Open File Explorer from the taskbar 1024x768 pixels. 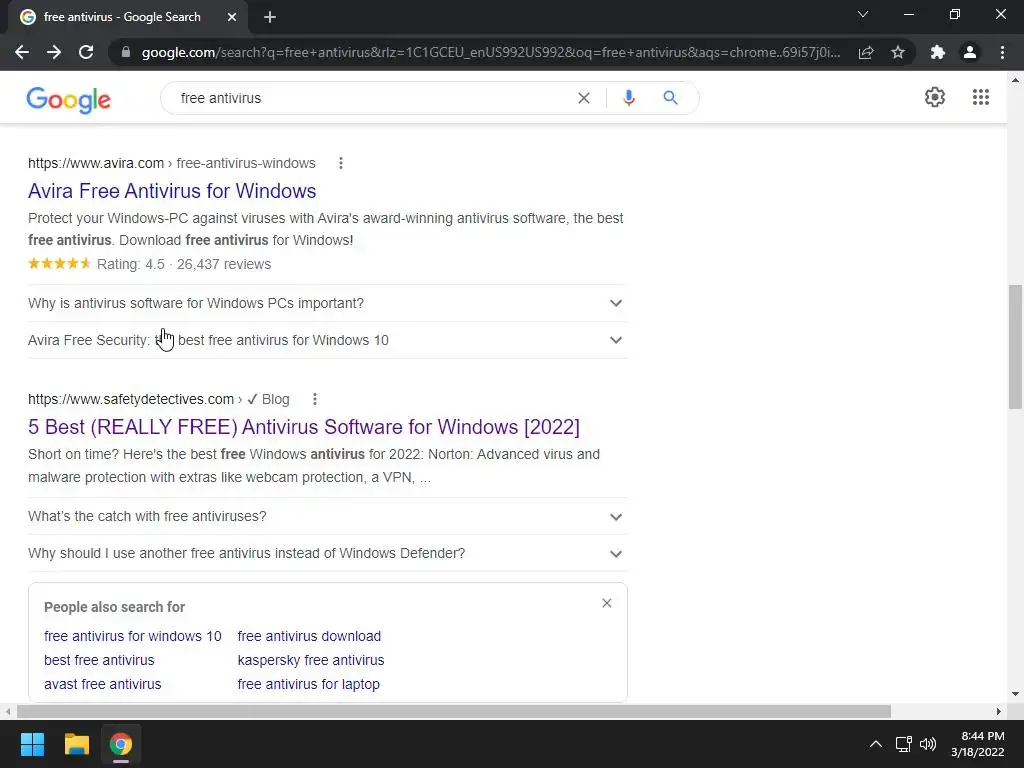pyautogui.click(x=76, y=744)
